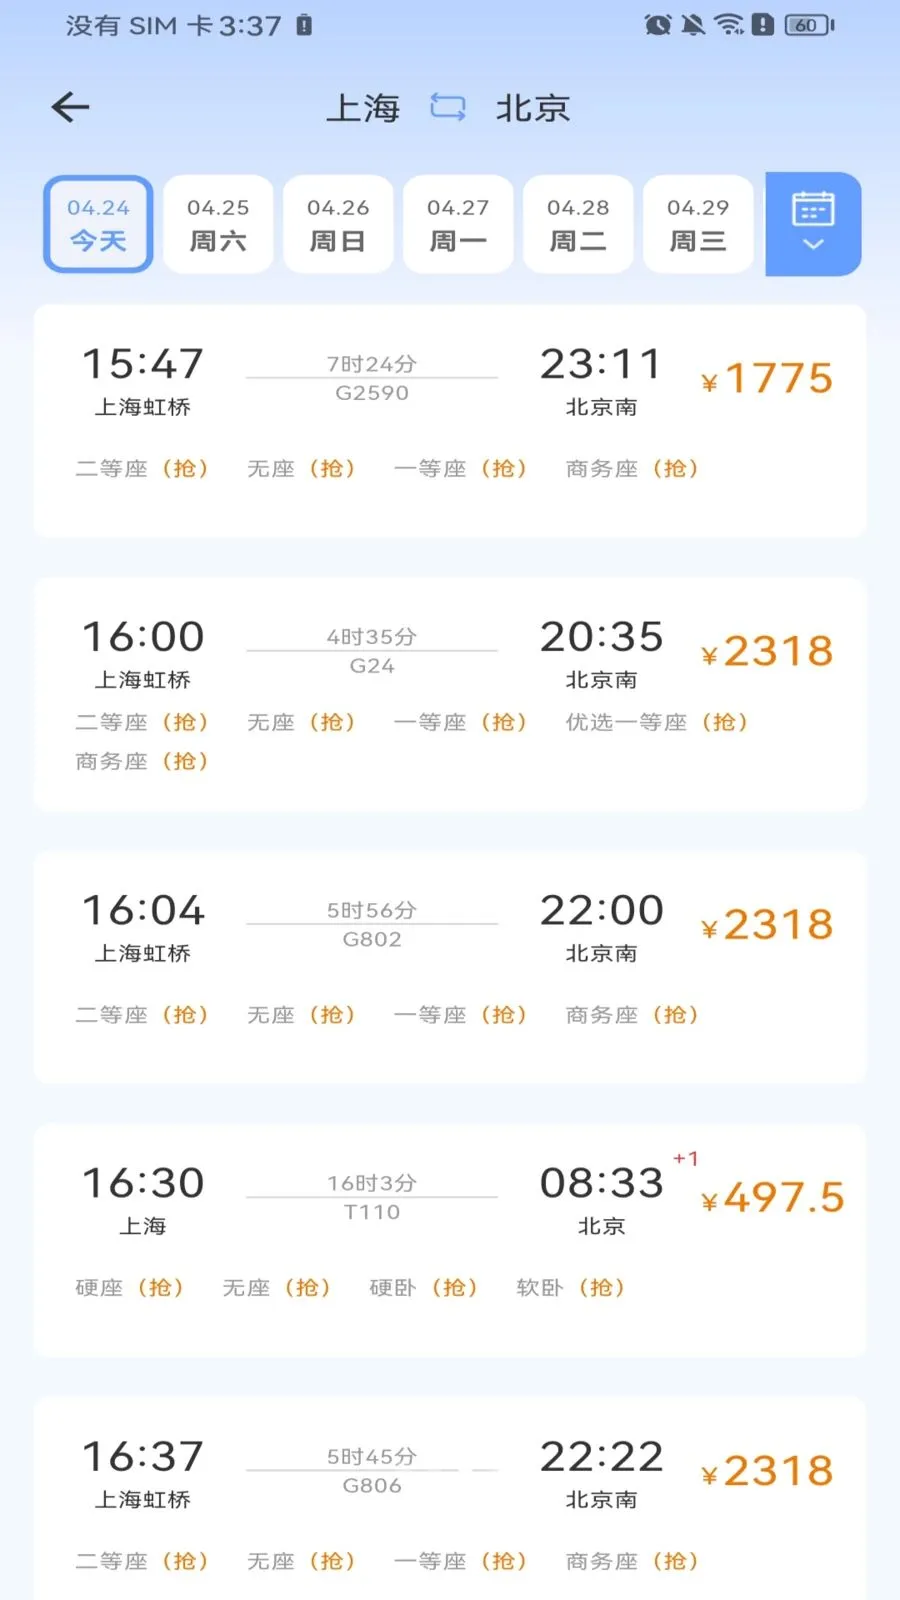Switch to 04.25 Saturday tab
This screenshot has height=1600, width=900.
click(x=218, y=224)
